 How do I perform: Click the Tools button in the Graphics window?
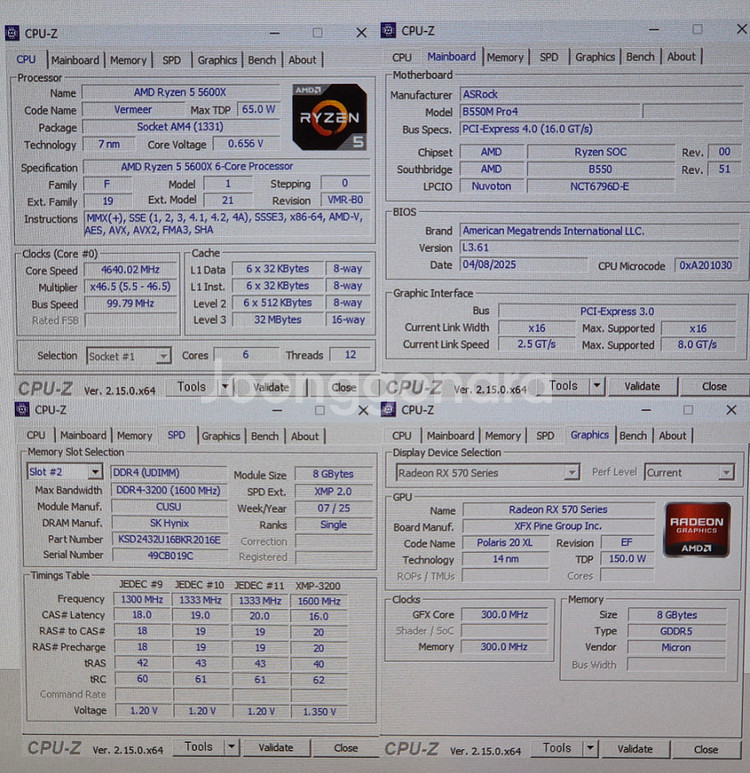point(557,748)
